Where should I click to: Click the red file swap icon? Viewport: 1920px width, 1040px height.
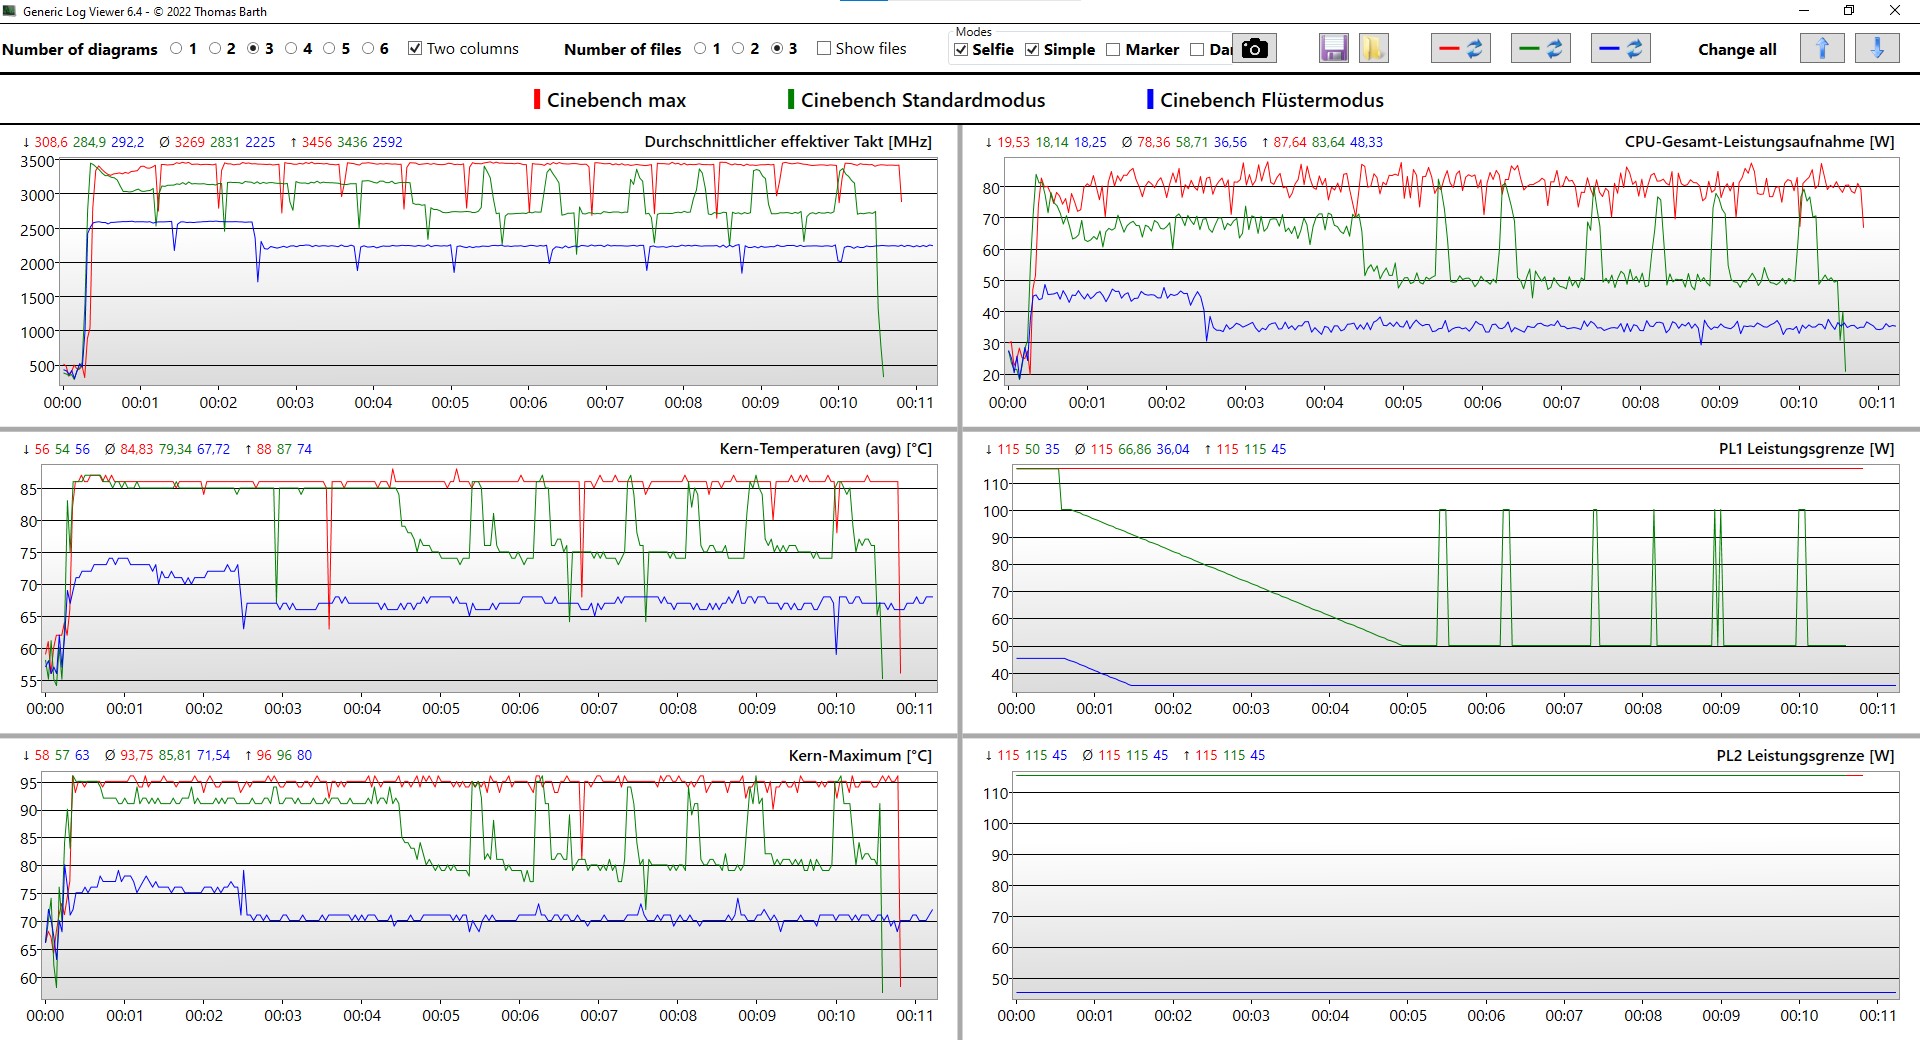[x=1461, y=48]
